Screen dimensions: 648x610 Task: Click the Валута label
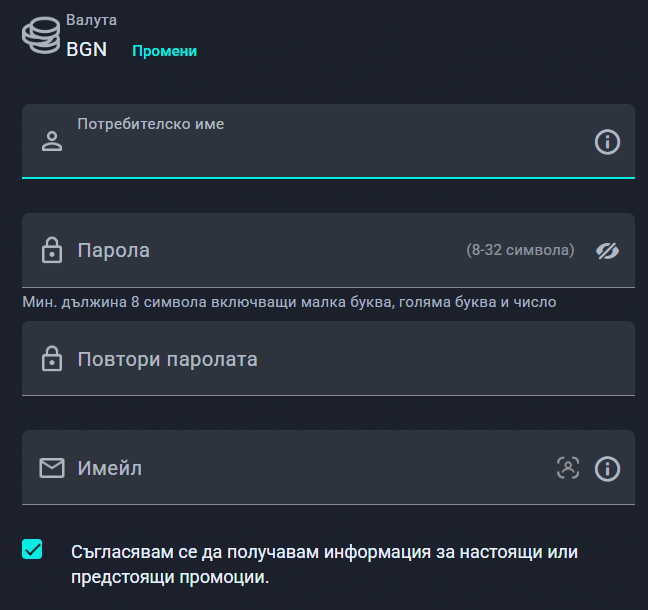[91, 20]
